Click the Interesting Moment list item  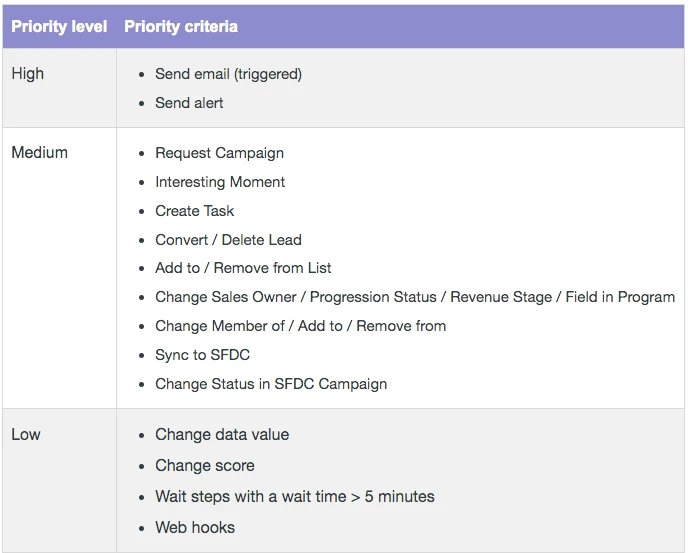coord(220,182)
